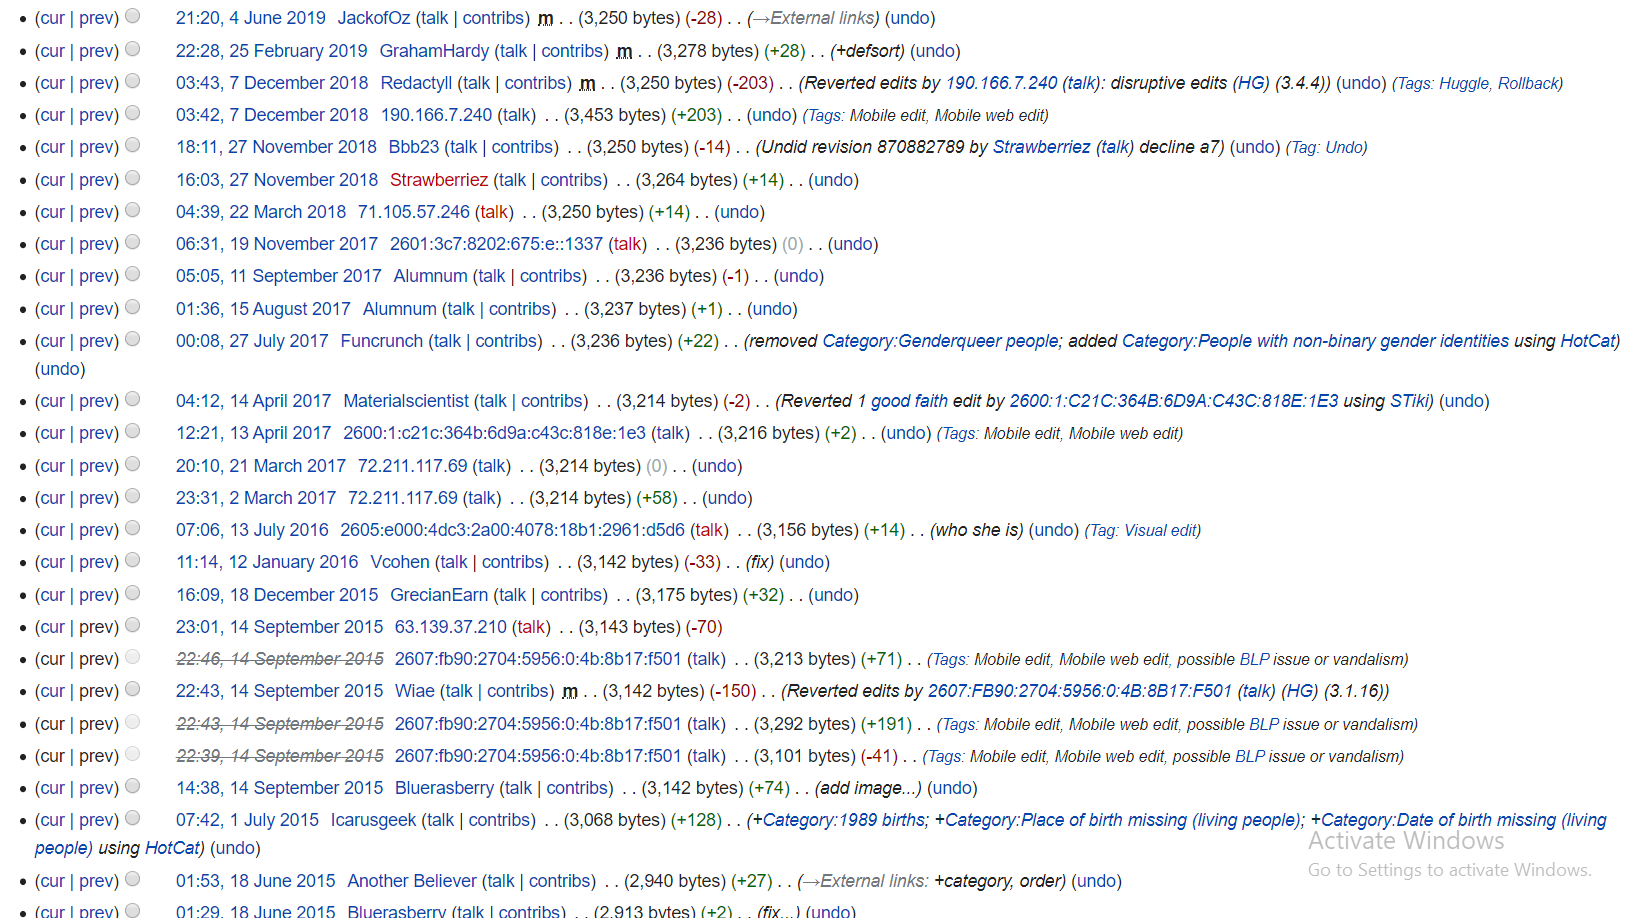Click the Huggle tag link
The height and width of the screenshot is (918, 1630).
coord(1463,83)
